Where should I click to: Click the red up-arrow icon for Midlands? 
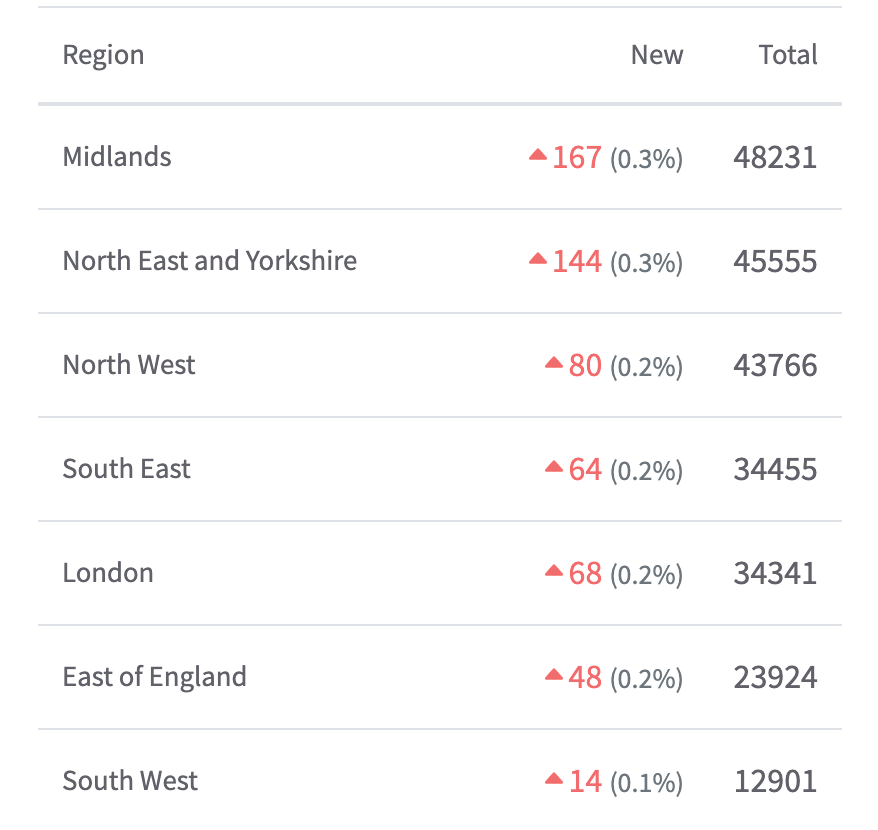538,155
